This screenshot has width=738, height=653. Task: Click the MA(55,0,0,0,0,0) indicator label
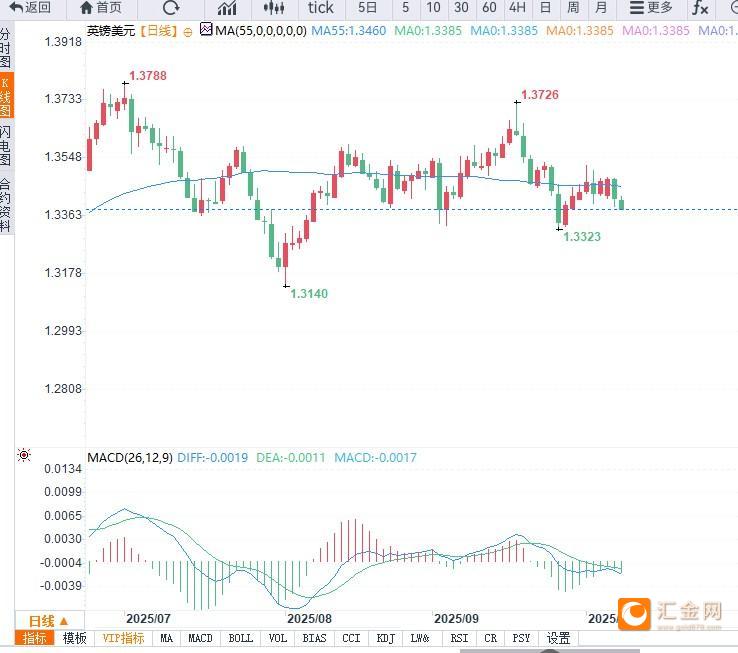pyautogui.click(x=261, y=31)
